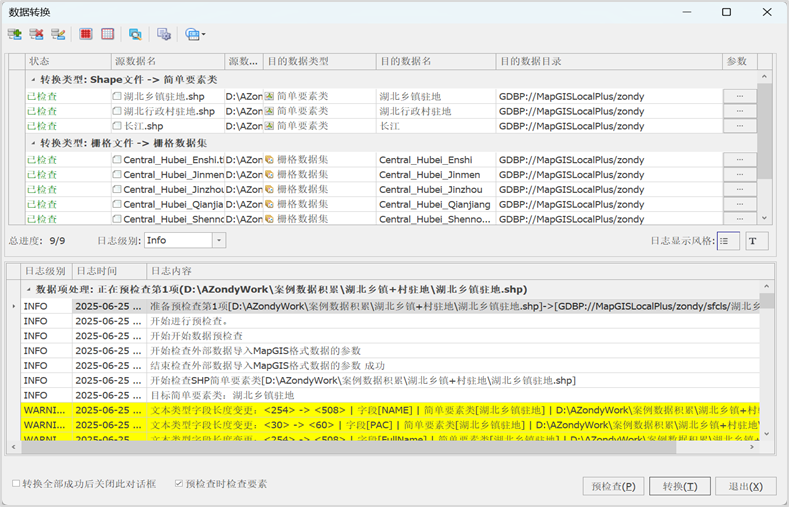This screenshot has height=507, width=789.
Task: Click raster dataset type icon in Central_Hubei_Jinmen row
Action: coord(269,175)
